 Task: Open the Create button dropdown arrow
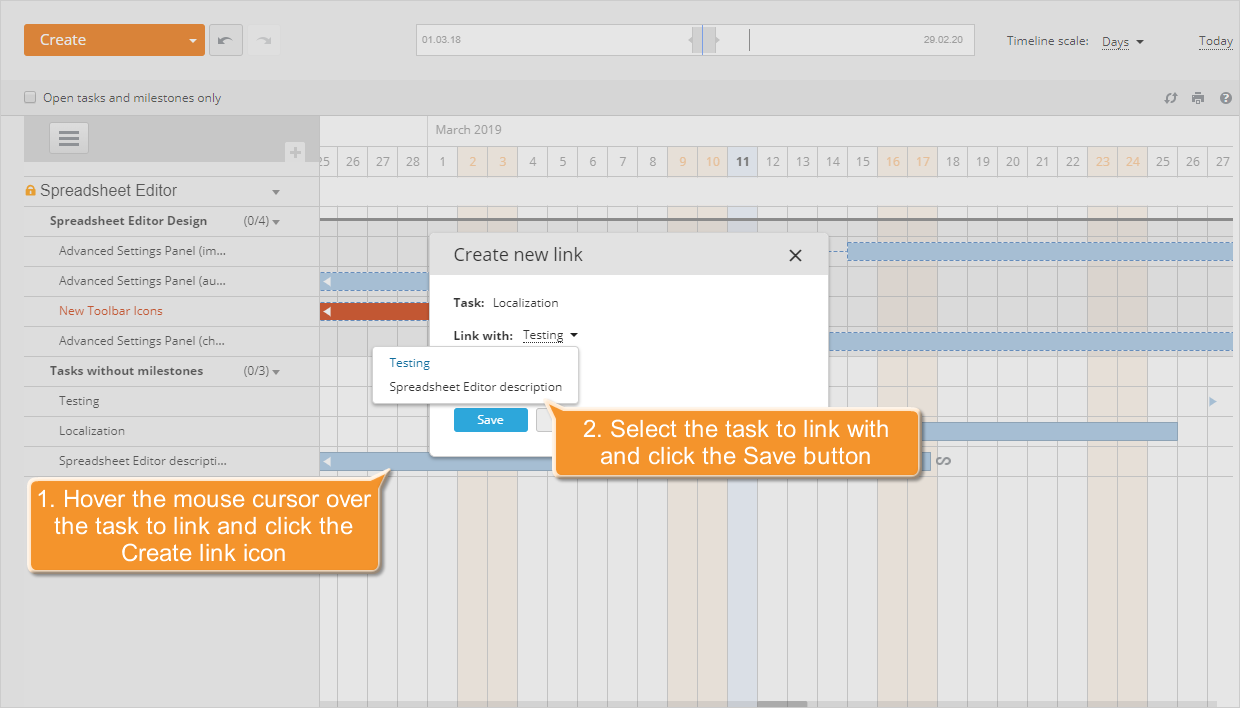coord(193,40)
